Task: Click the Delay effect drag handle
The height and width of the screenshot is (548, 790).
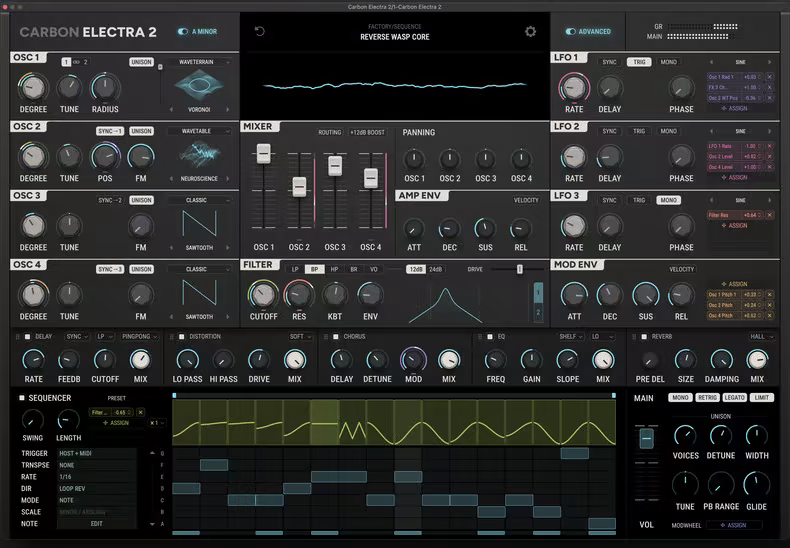Action: click(x=18, y=336)
